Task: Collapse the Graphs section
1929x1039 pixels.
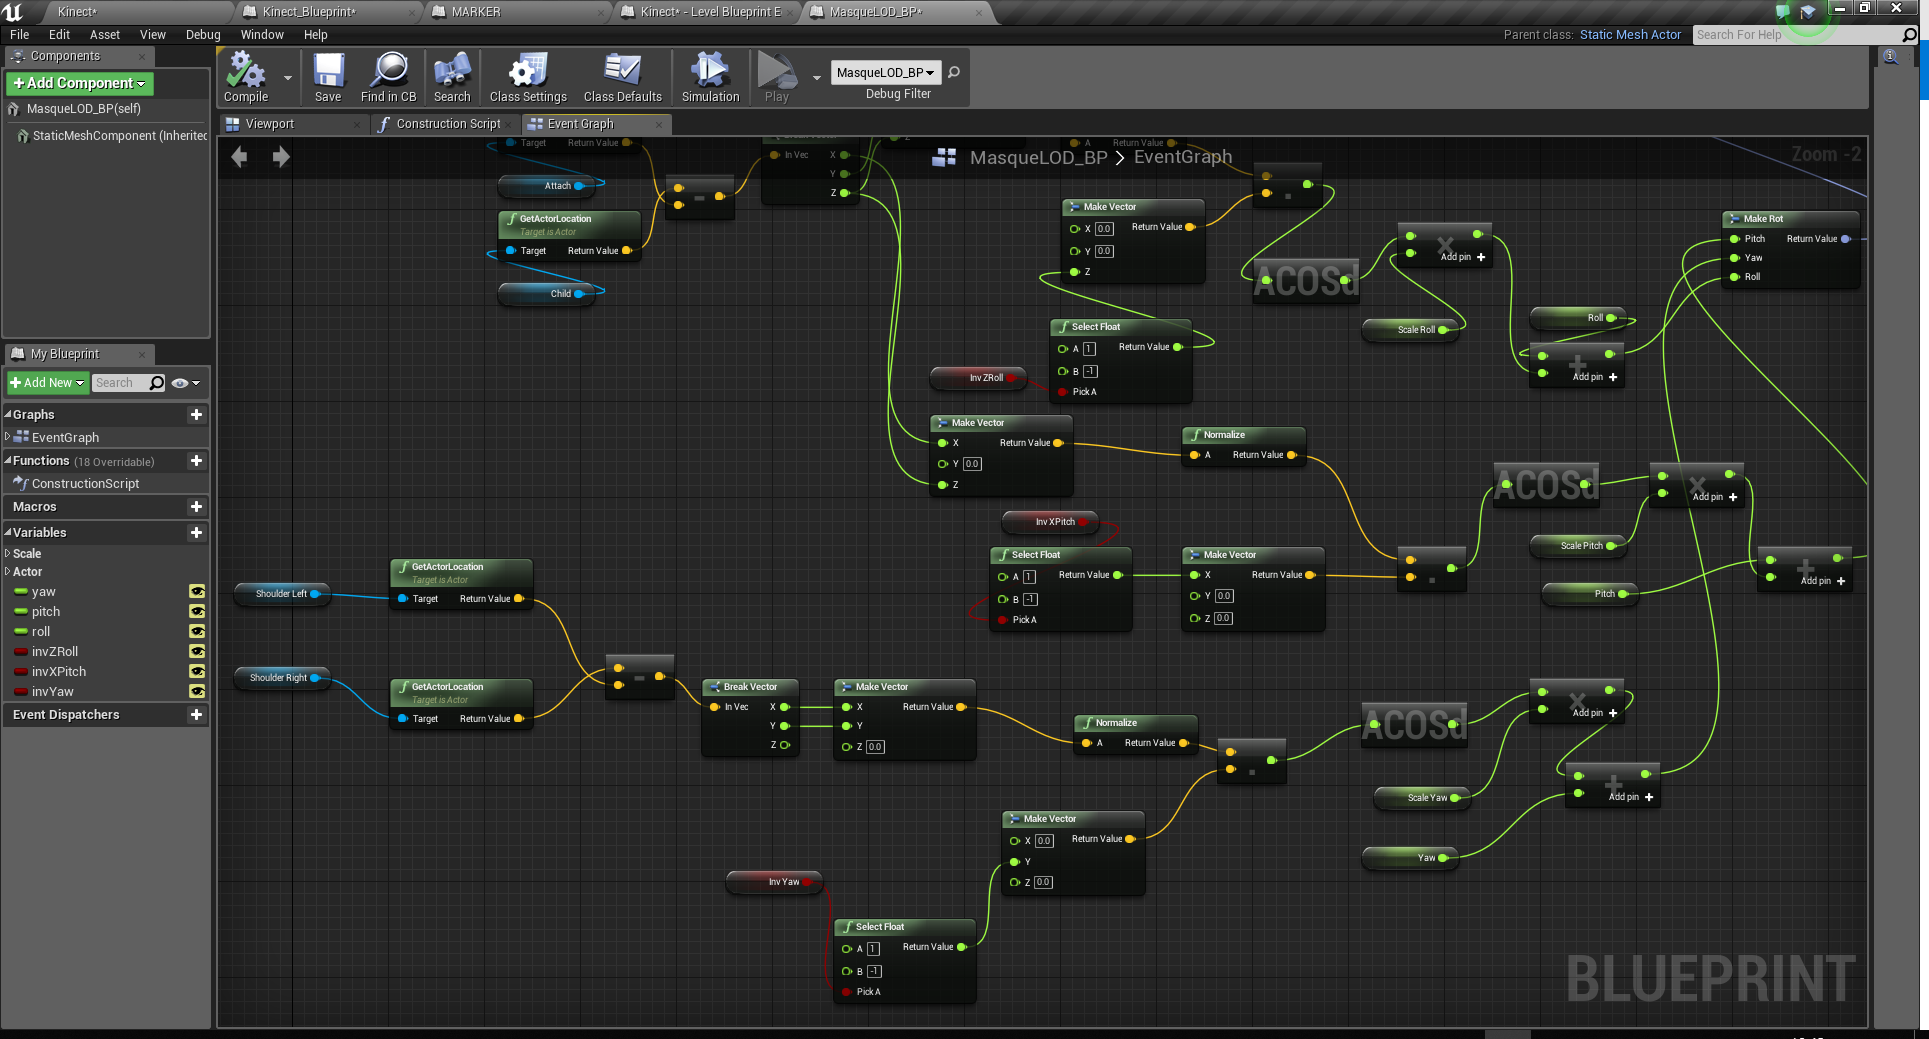Action: pos(8,414)
